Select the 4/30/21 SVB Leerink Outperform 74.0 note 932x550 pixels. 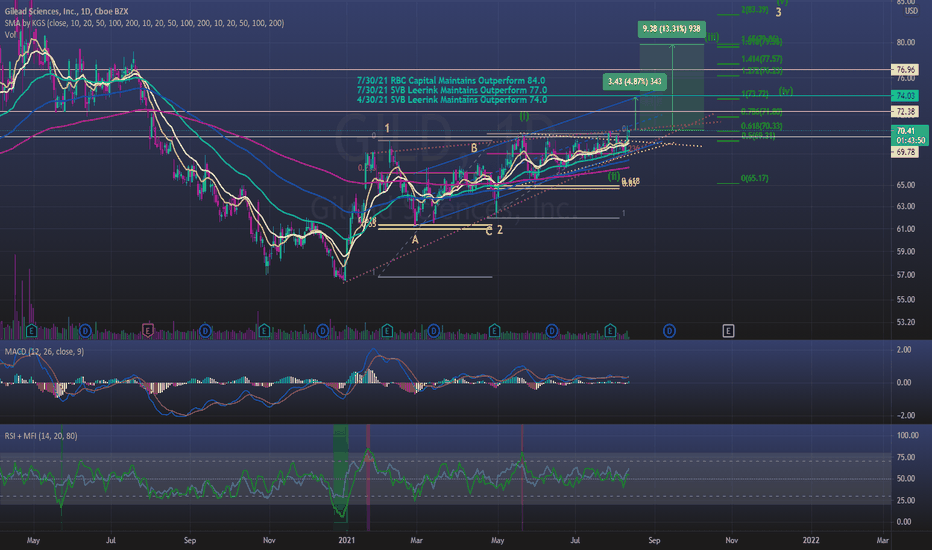point(452,99)
